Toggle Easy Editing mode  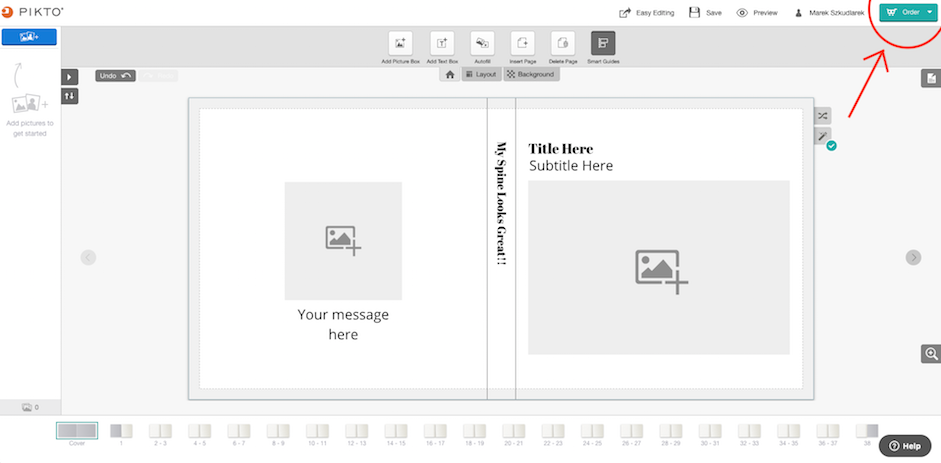point(646,13)
